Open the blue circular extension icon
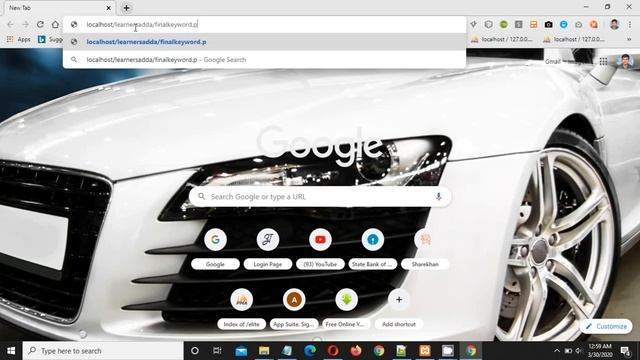This screenshot has height=360, width=640. (564, 24)
